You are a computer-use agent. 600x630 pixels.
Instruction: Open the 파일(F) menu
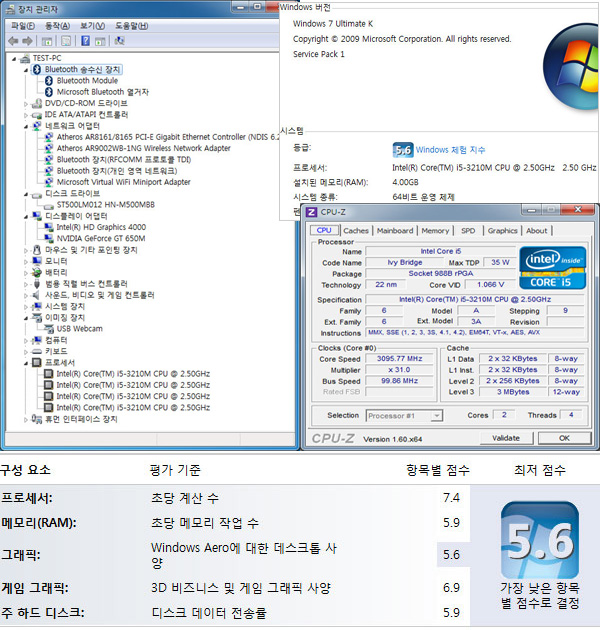click(x=23, y=26)
